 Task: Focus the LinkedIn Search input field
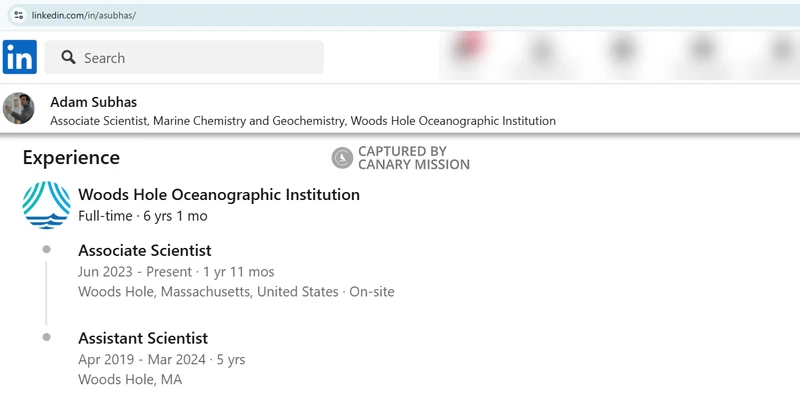(184, 57)
